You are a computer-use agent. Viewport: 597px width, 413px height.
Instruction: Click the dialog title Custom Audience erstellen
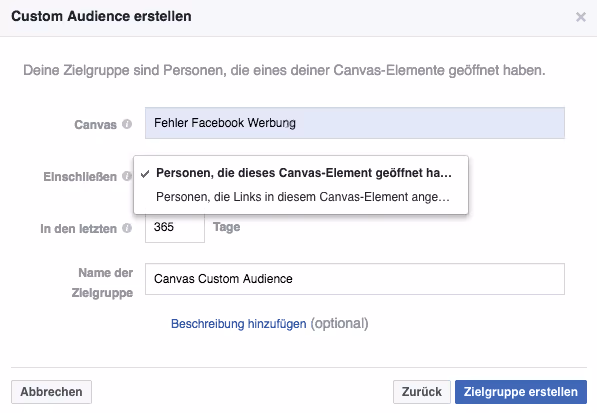click(101, 16)
